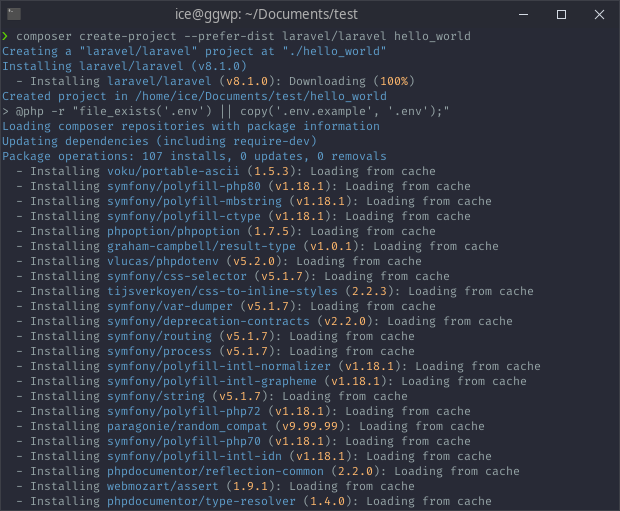Click 'Package operations: 107 installs' line
The height and width of the screenshot is (511, 620).
coord(194,156)
